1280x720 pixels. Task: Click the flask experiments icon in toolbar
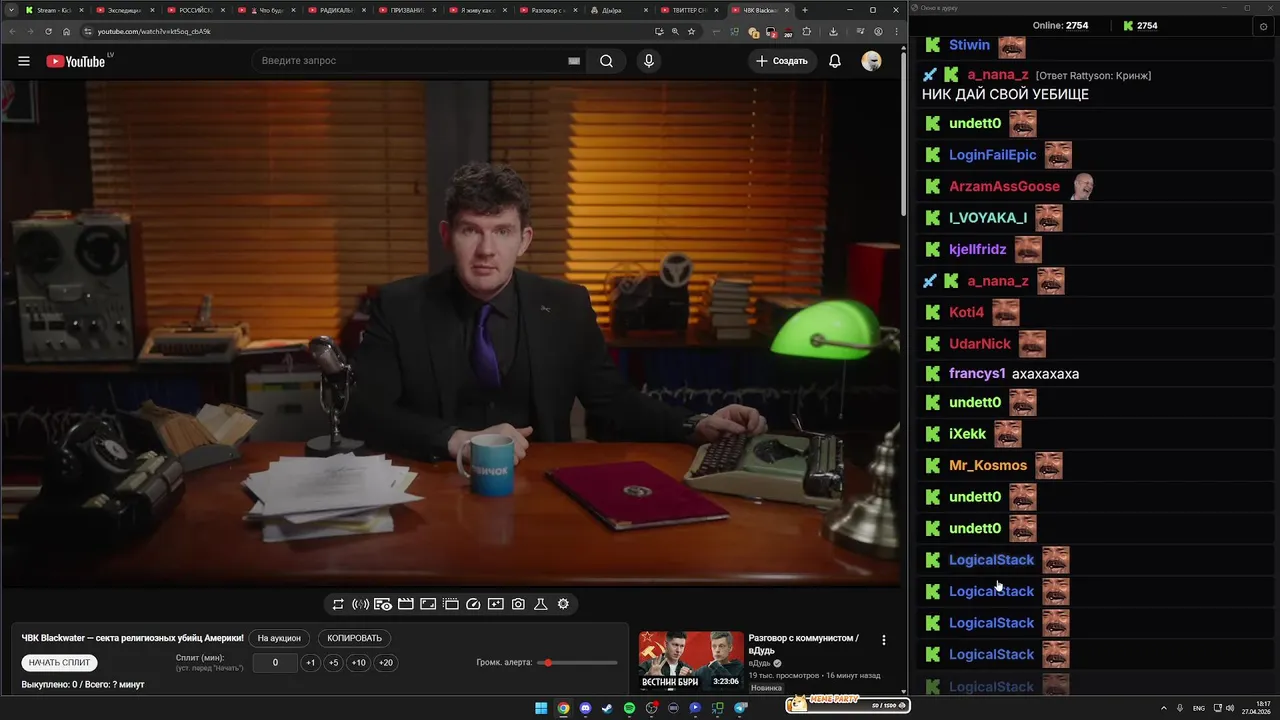[541, 604]
